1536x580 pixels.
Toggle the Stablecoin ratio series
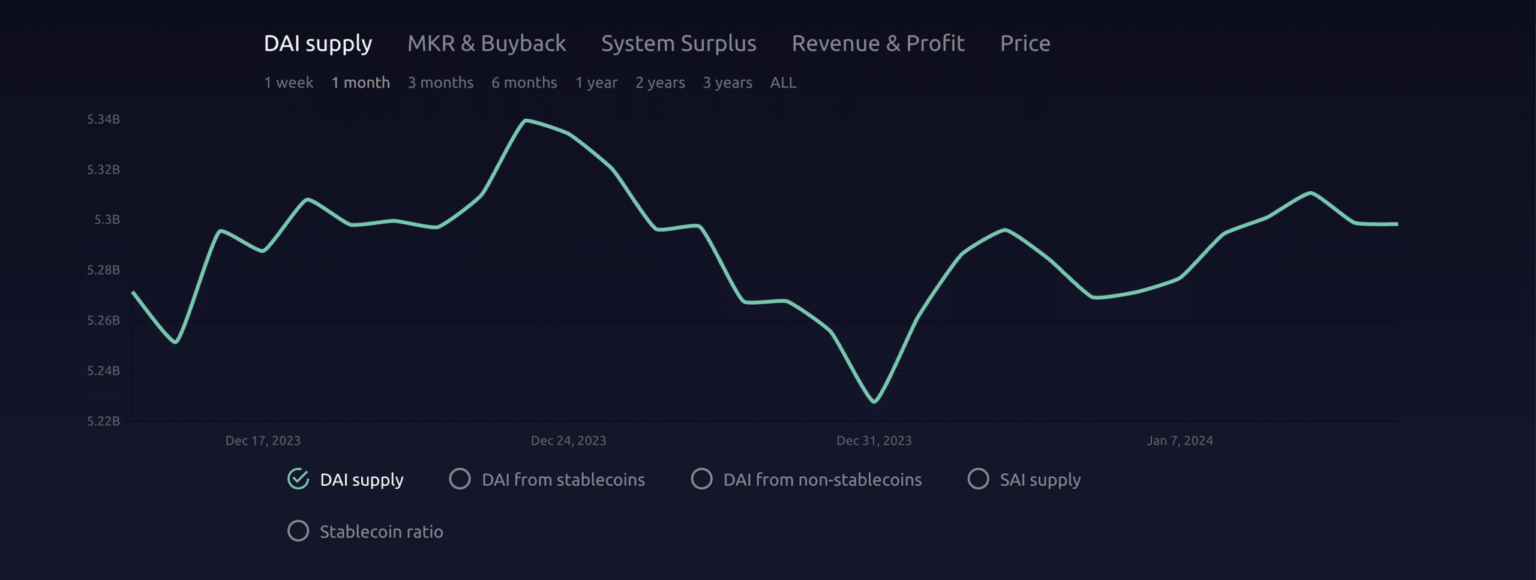coord(365,531)
